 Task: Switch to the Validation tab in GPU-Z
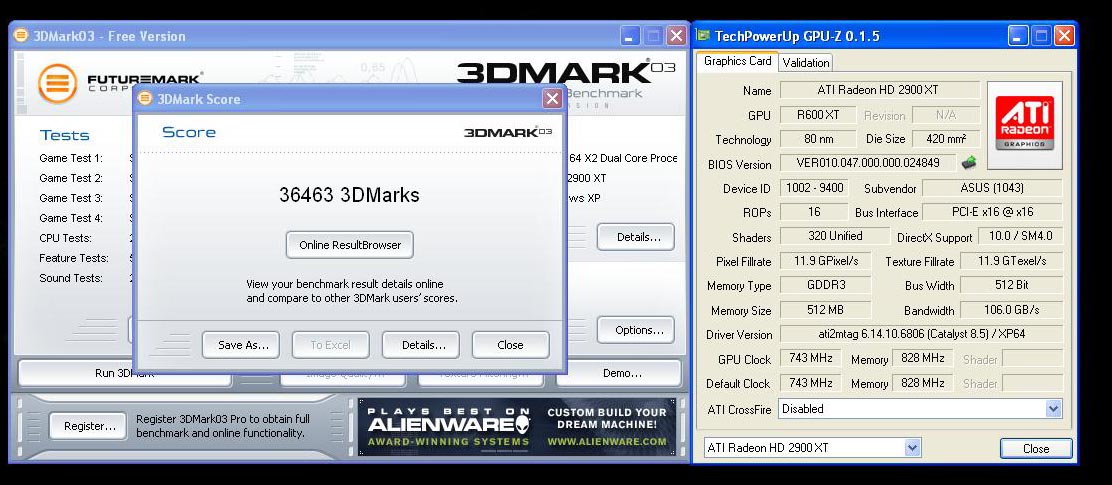(x=806, y=62)
